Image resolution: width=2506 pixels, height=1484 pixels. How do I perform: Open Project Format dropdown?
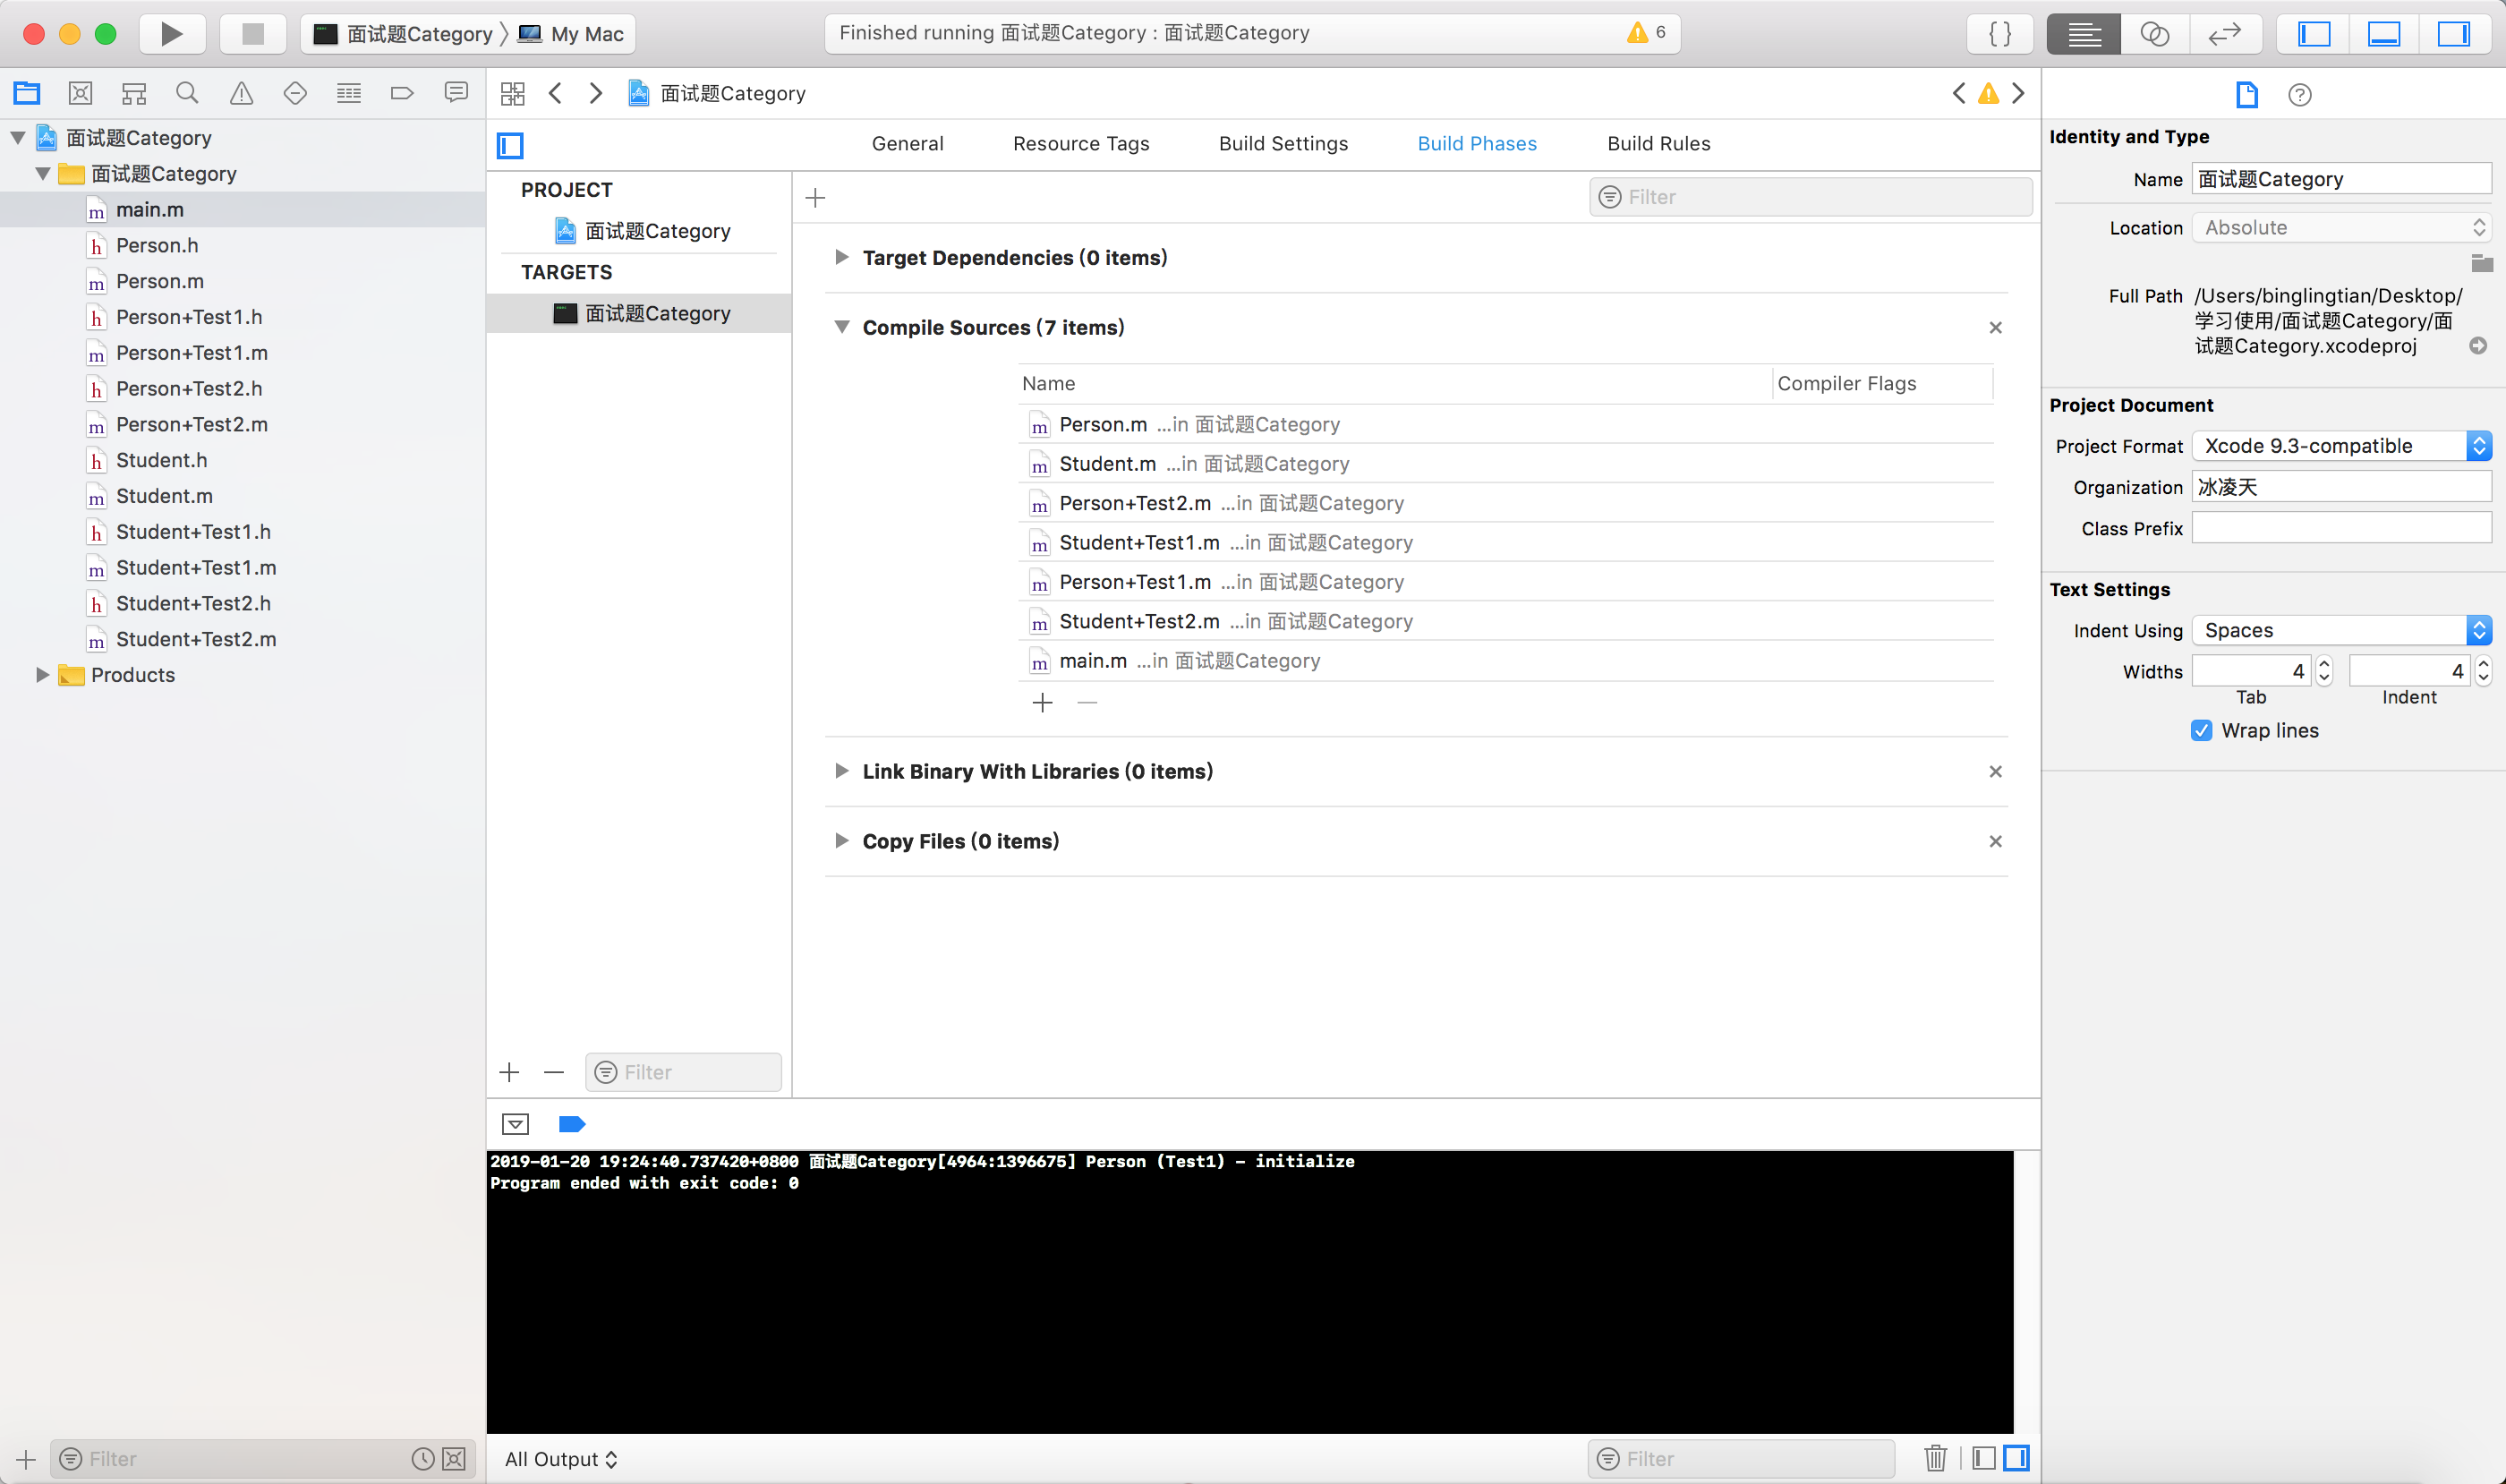click(x=2340, y=446)
